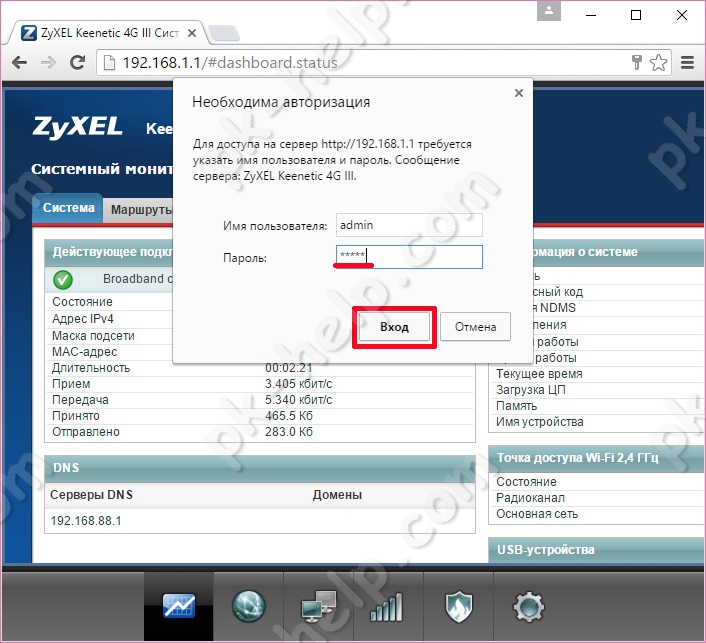Click green connection status checkmark
Image resolution: width=706 pixels, height=643 pixels.
[63, 280]
